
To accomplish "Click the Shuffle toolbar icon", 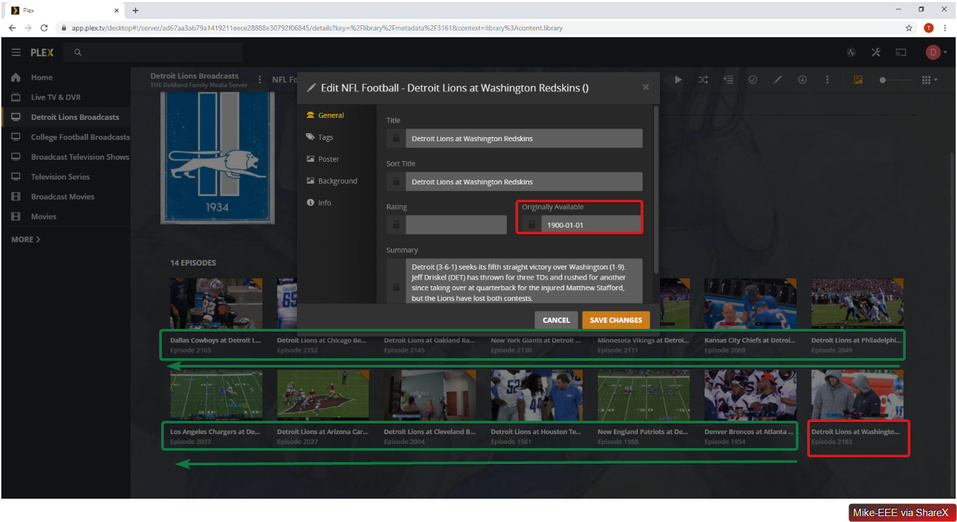I will [x=703, y=79].
